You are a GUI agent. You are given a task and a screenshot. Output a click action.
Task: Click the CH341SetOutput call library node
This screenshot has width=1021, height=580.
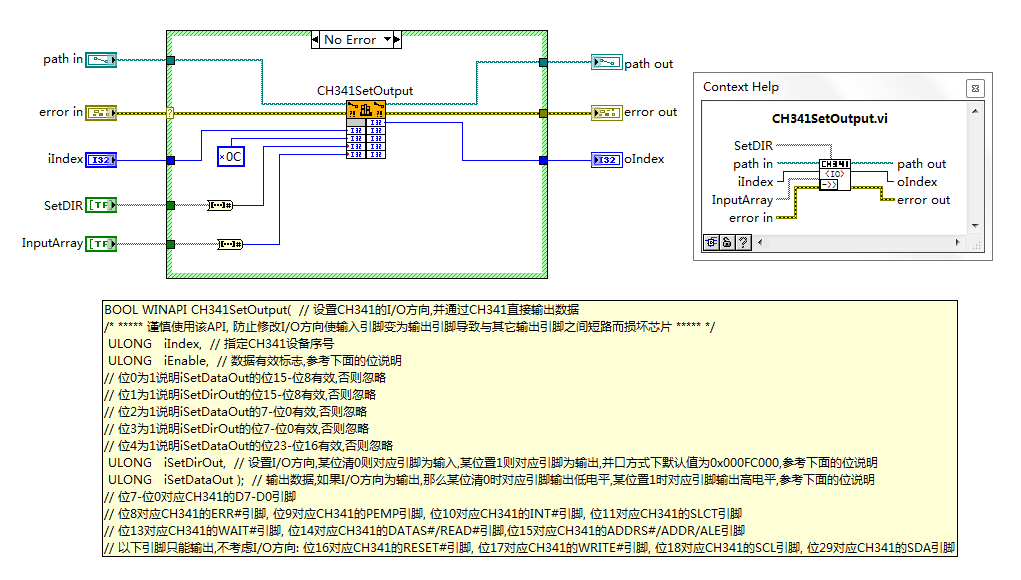point(366,130)
